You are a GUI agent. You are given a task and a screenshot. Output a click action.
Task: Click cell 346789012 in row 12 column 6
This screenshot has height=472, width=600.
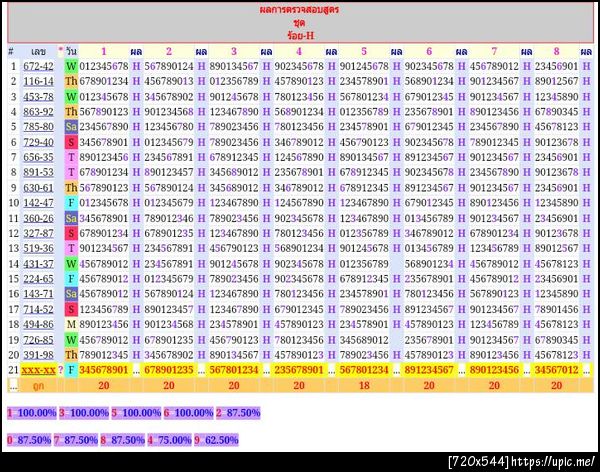(x=429, y=233)
